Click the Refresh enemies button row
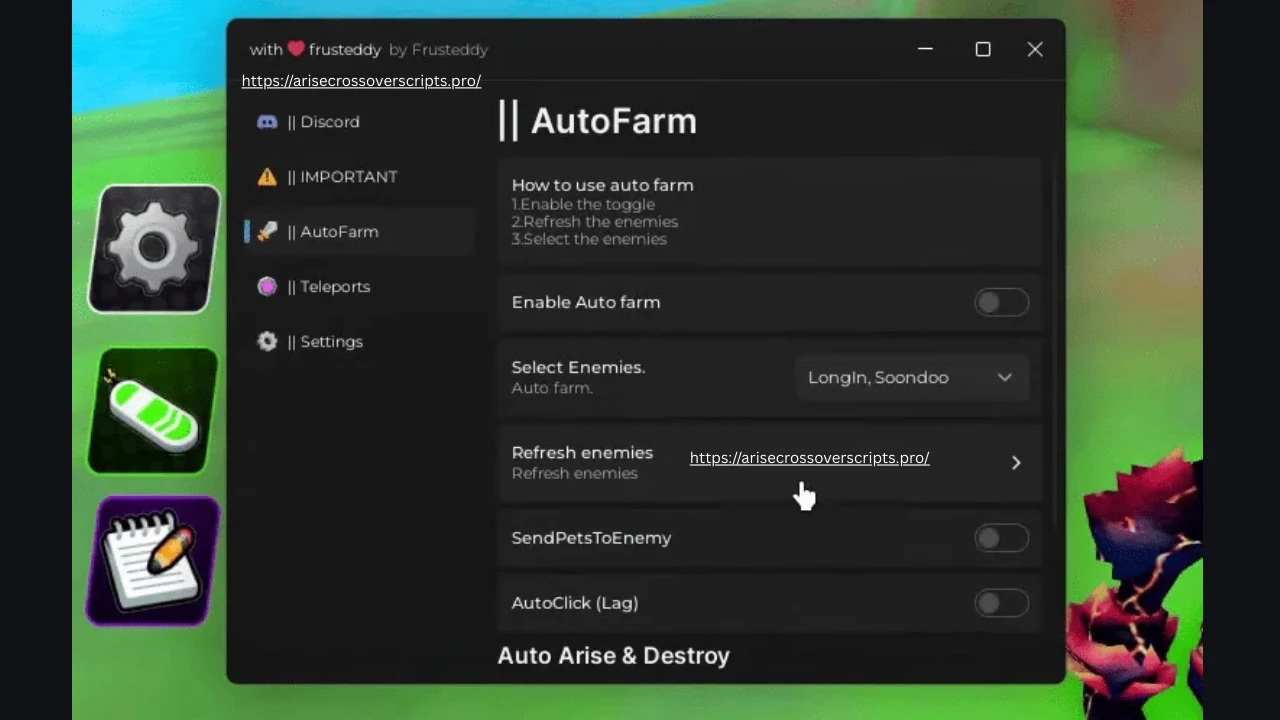 (x=770, y=463)
